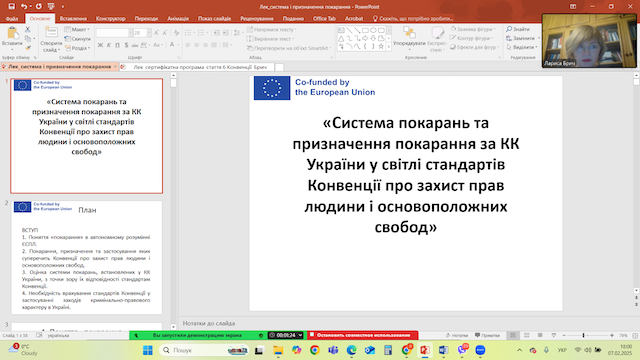Viewport: 640px width, 360px height.
Task: Switch to slide sorter view in status bar
Action: click(x=527, y=335)
